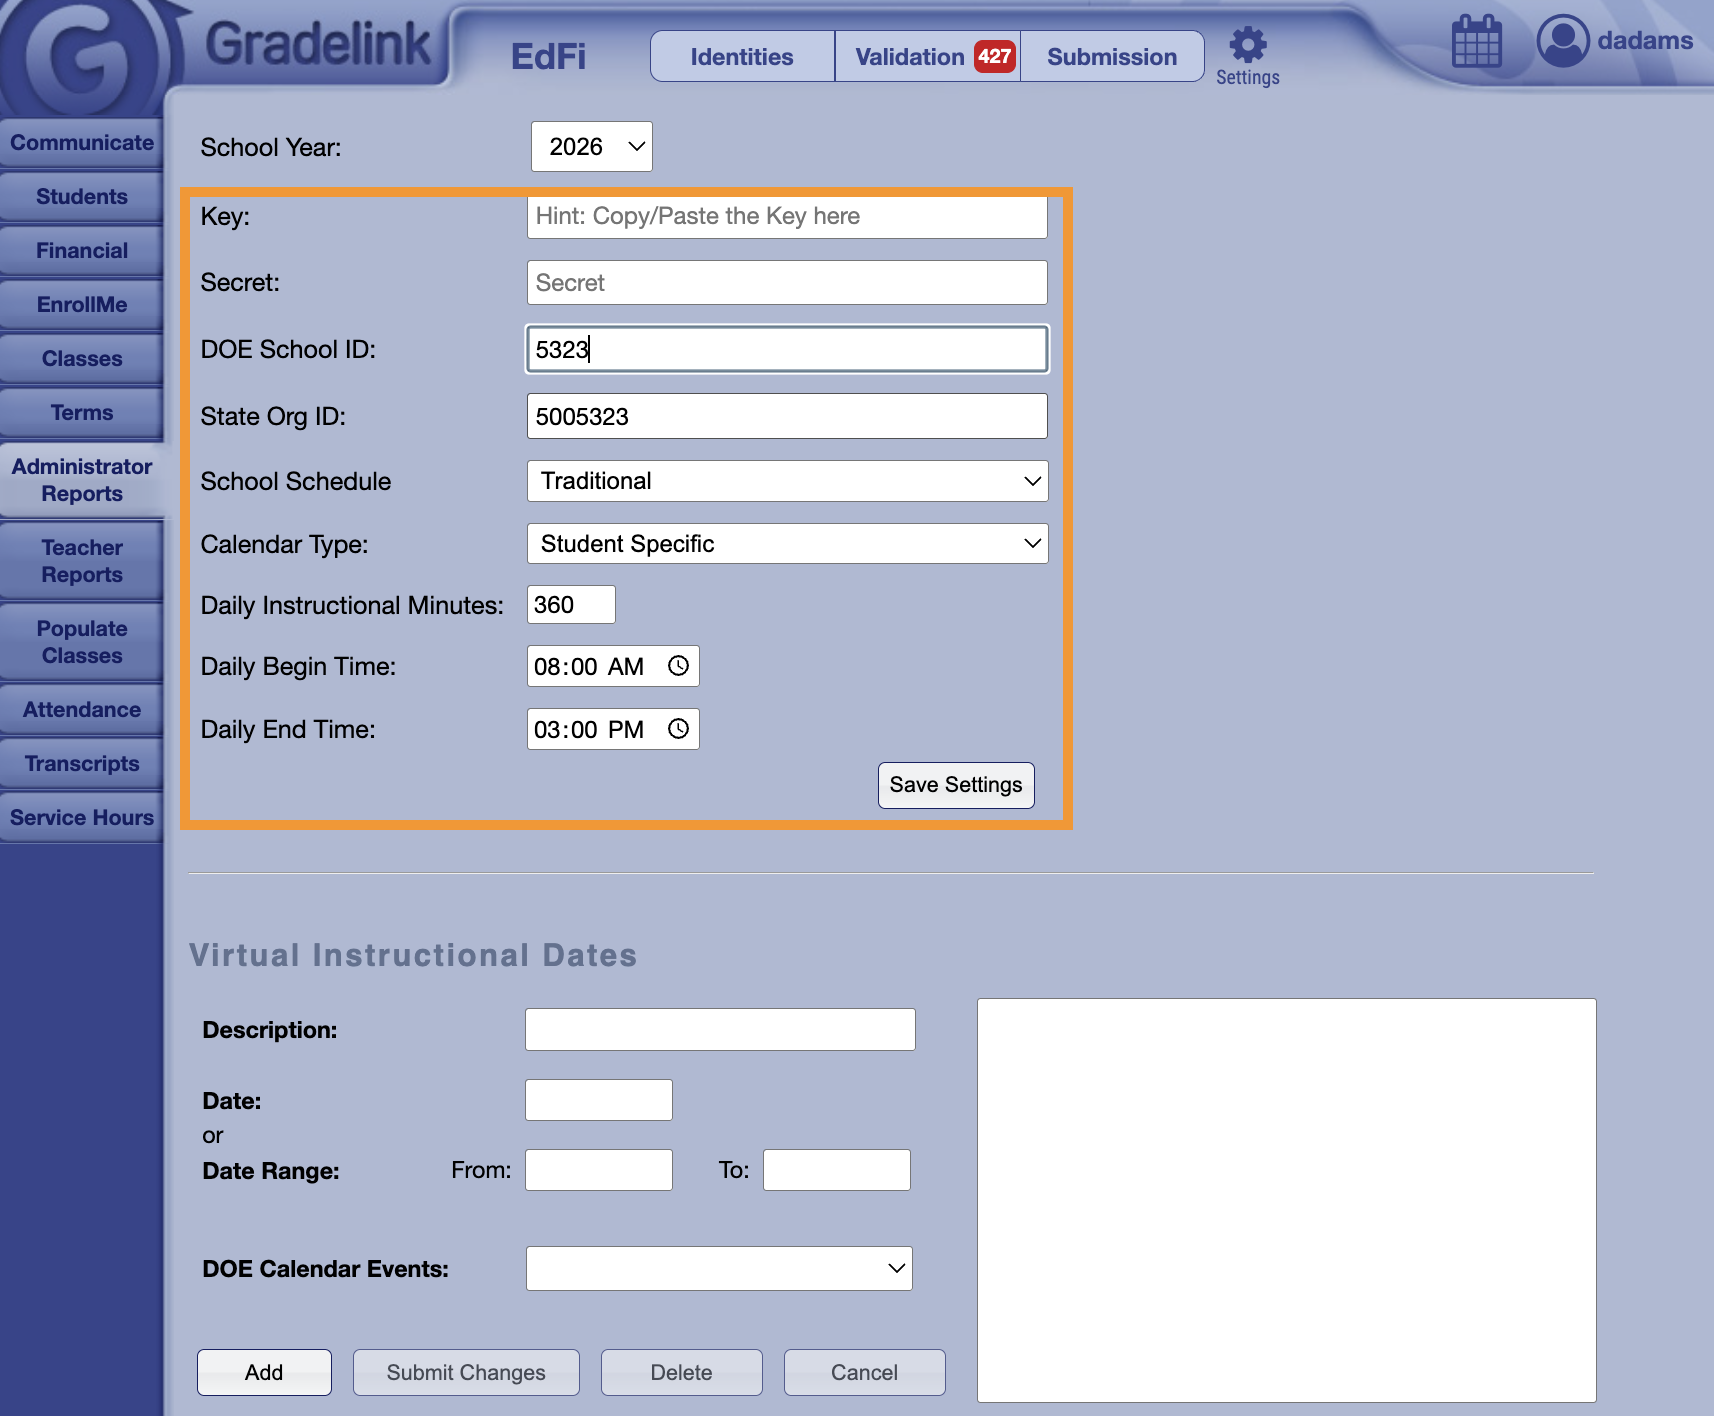1714x1416 pixels.
Task: Open the Settings gear icon
Action: click(x=1247, y=46)
